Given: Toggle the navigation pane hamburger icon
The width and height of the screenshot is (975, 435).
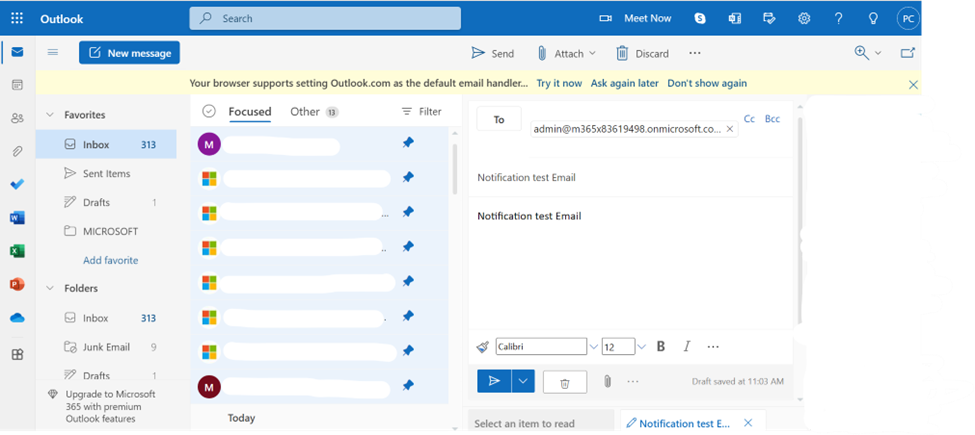Looking at the screenshot, I should click(53, 53).
